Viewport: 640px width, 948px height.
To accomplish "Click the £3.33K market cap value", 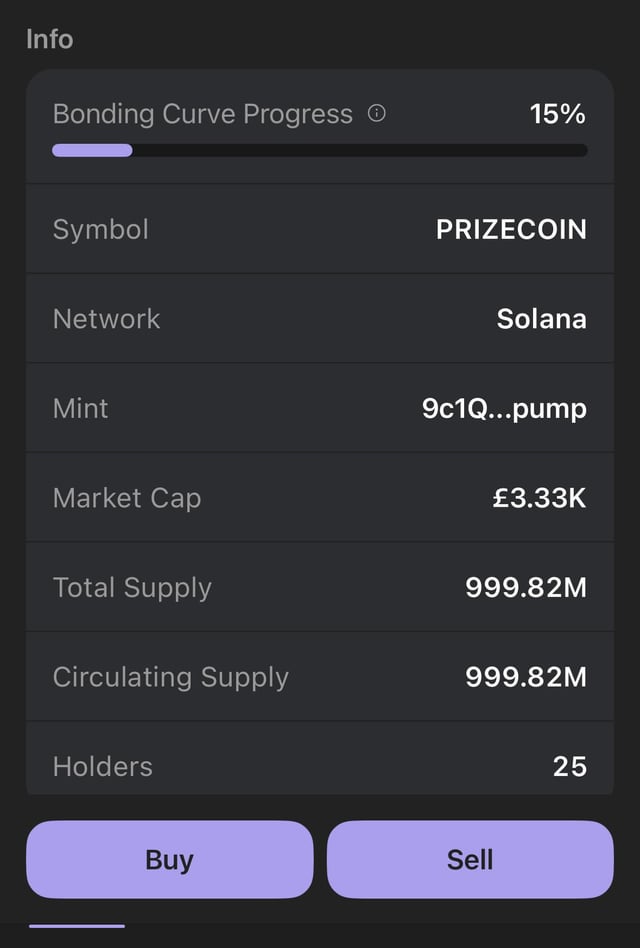I will (x=539, y=498).
